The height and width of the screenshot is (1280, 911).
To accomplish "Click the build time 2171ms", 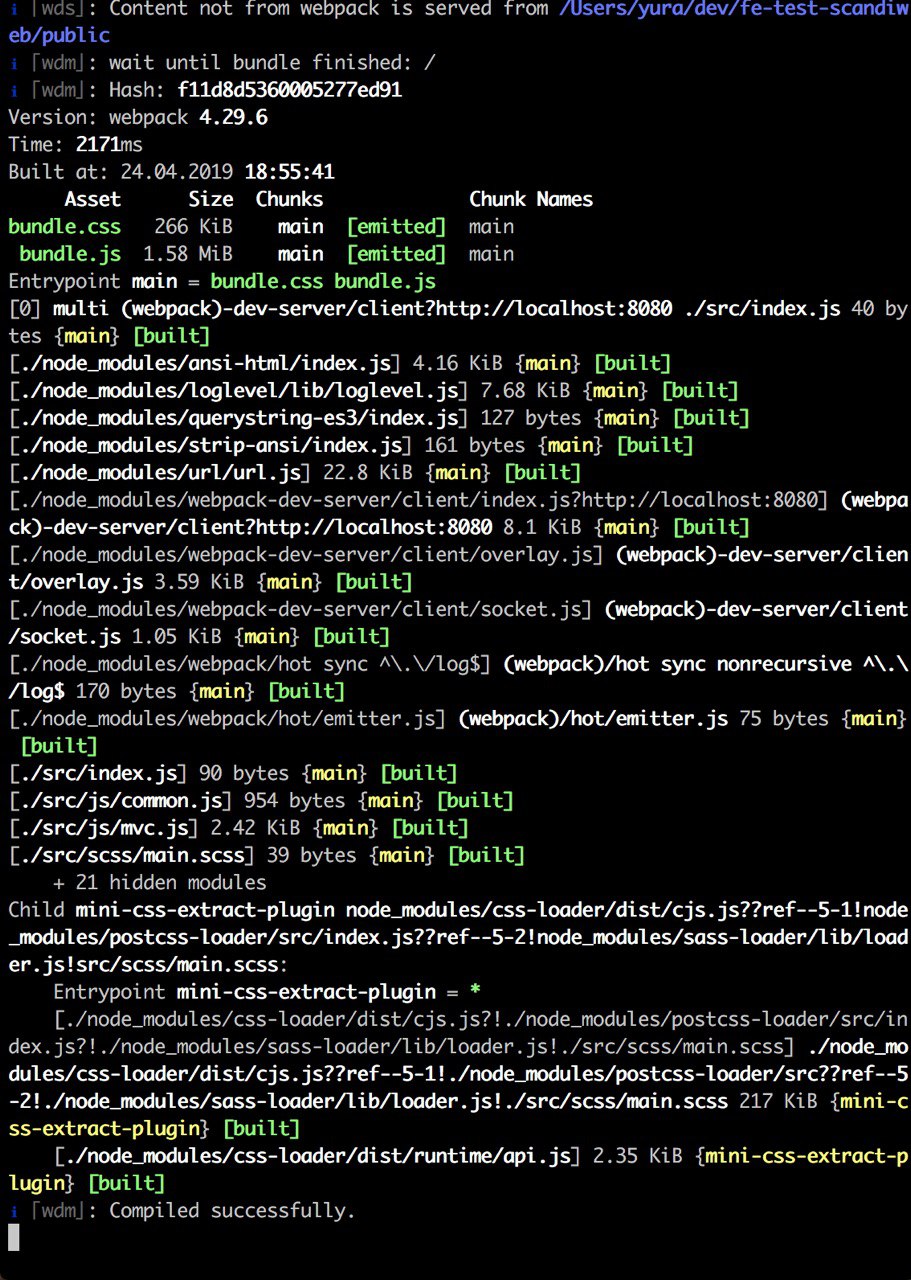I will point(109,145).
